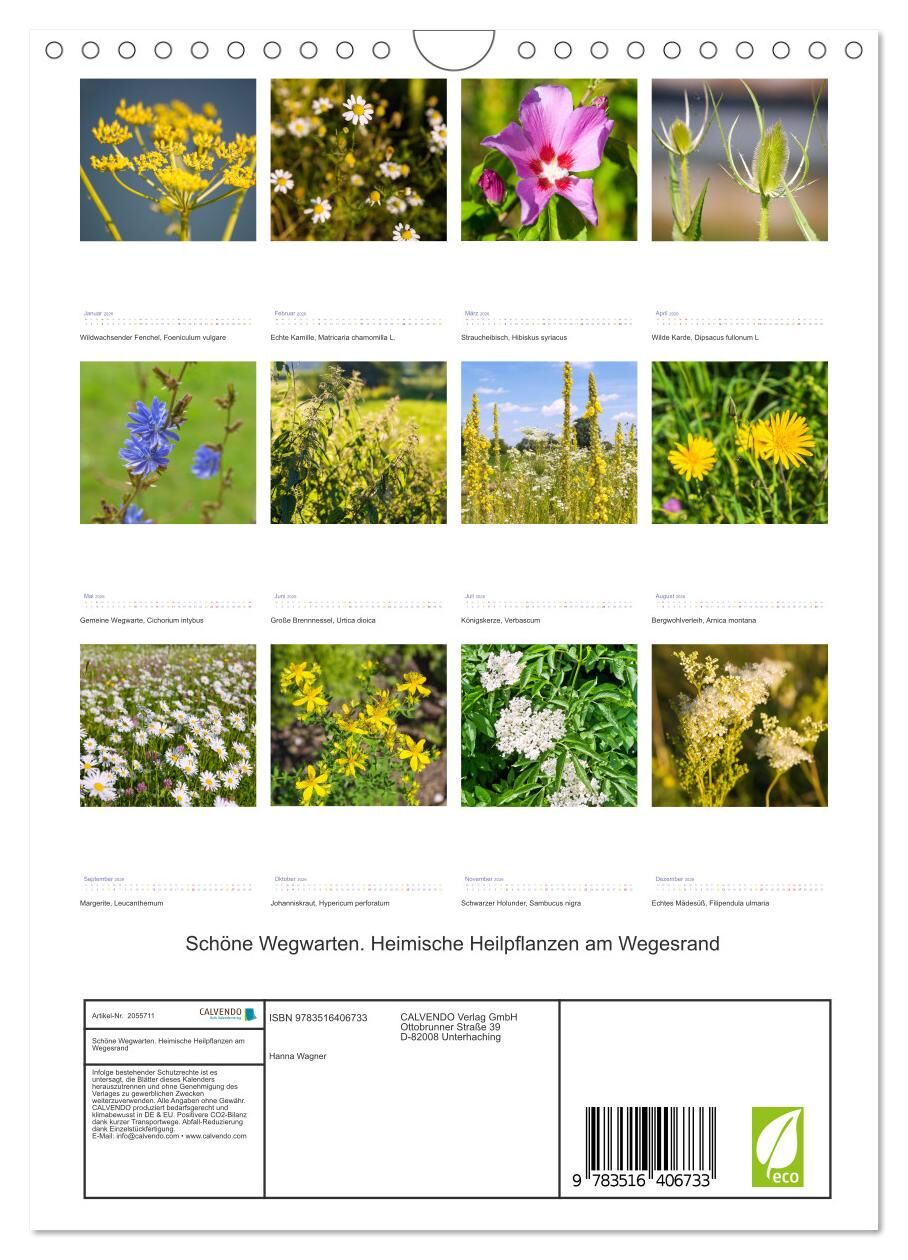This screenshot has height=1260, width=908.
Task: Click the author name Hanna Wagner
Action: pyautogui.click(x=298, y=1056)
